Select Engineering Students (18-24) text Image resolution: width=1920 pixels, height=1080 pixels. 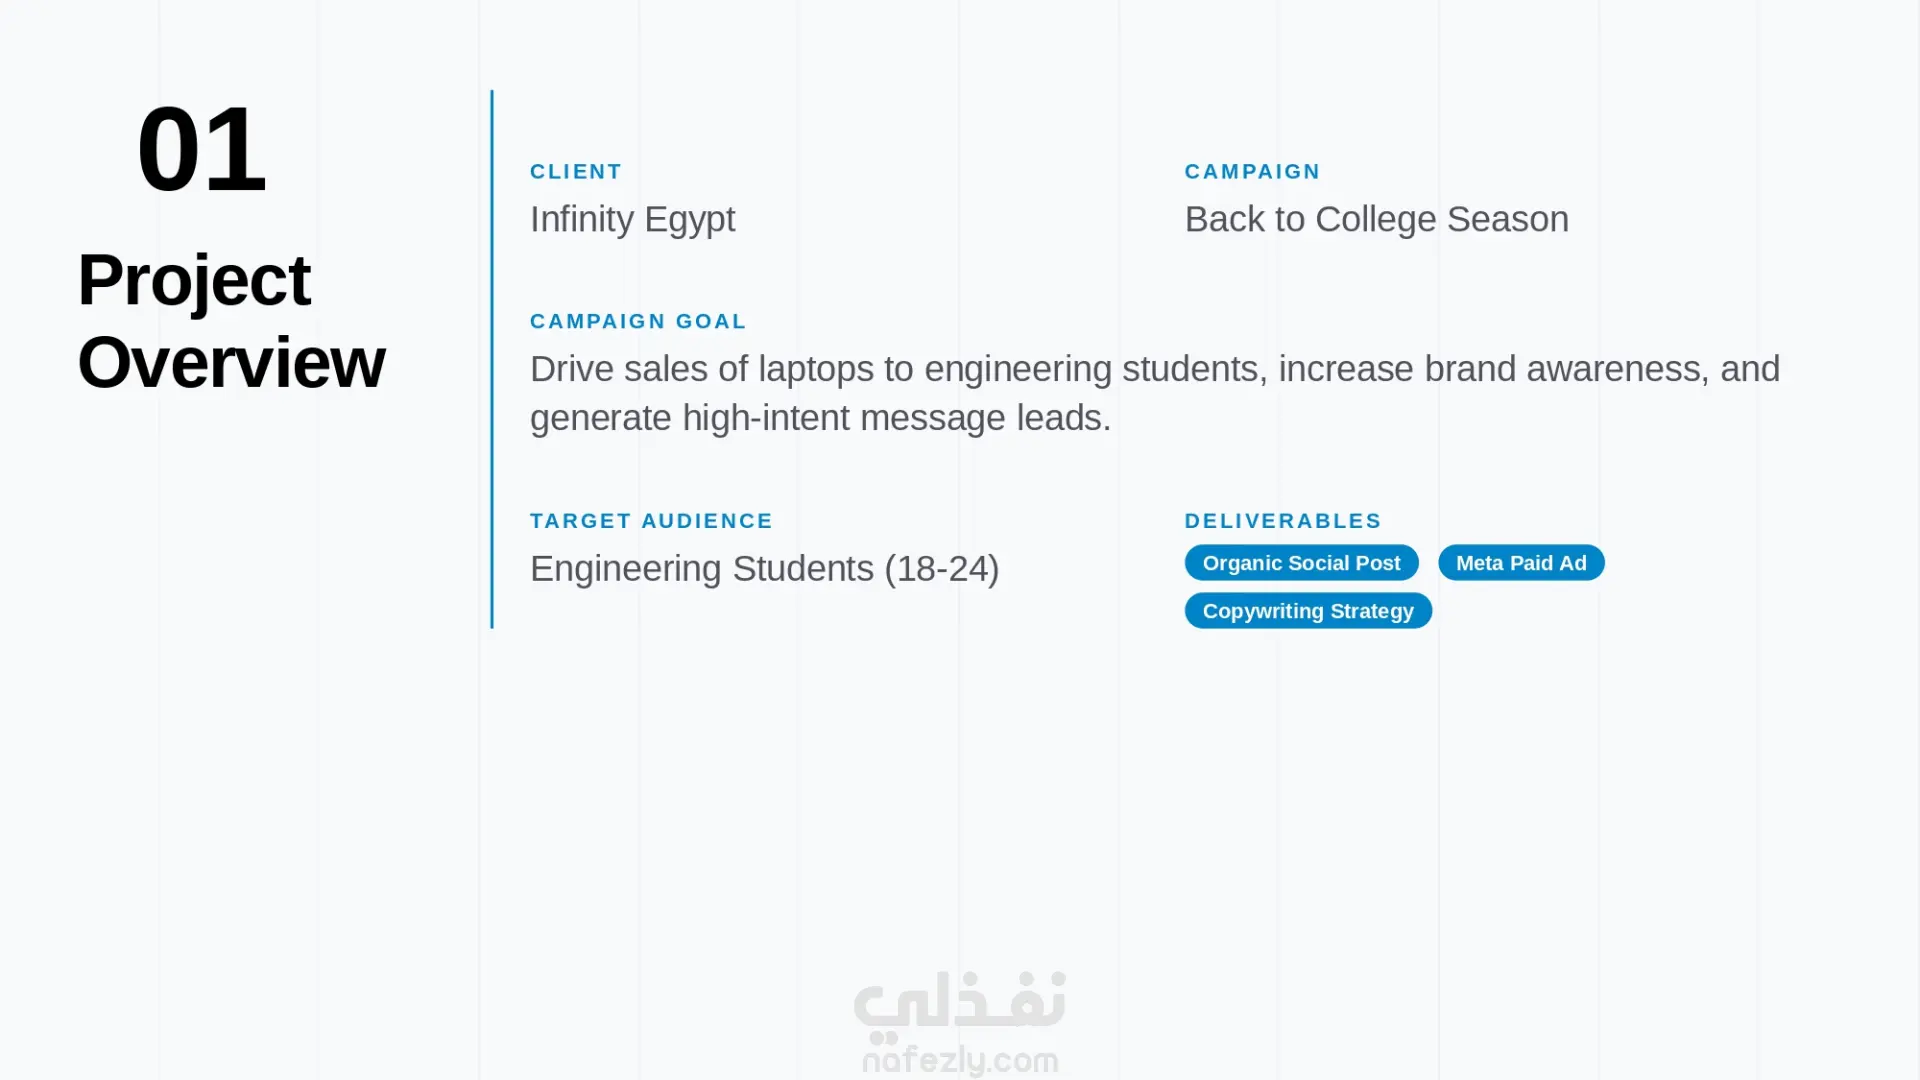(765, 569)
